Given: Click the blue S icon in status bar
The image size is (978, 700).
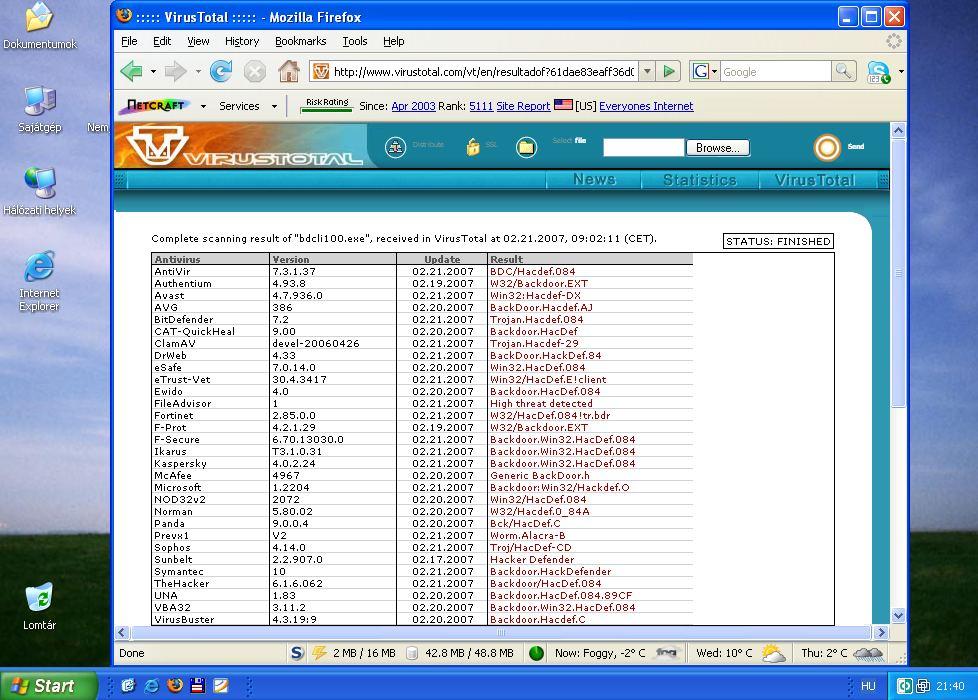Looking at the screenshot, I should point(297,653).
